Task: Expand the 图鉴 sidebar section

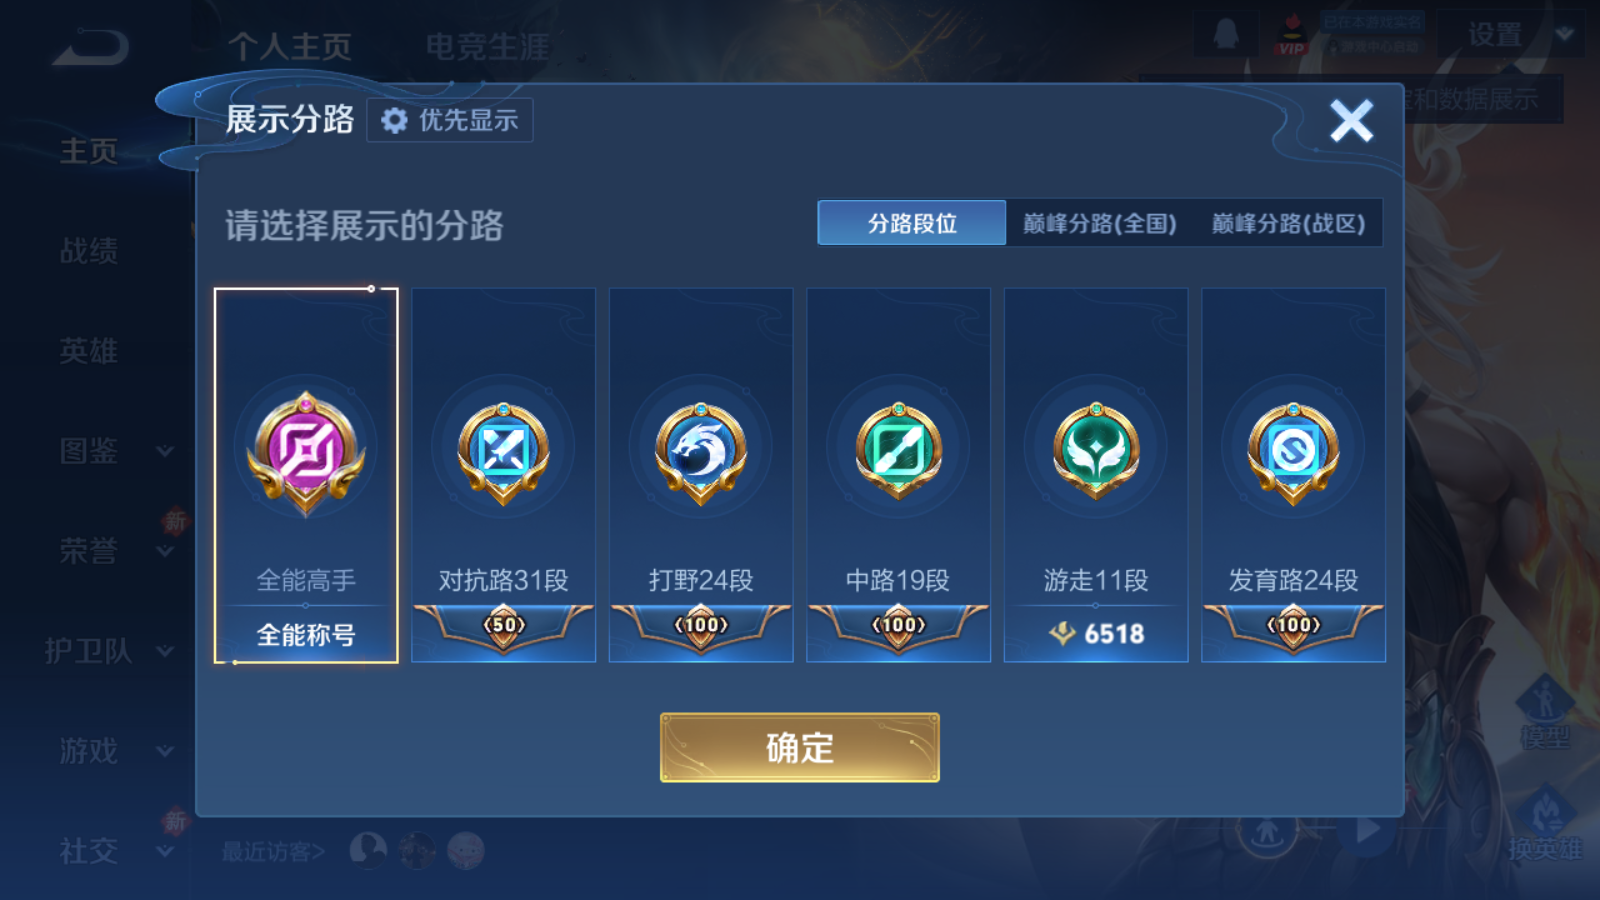Action: click(117, 451)
